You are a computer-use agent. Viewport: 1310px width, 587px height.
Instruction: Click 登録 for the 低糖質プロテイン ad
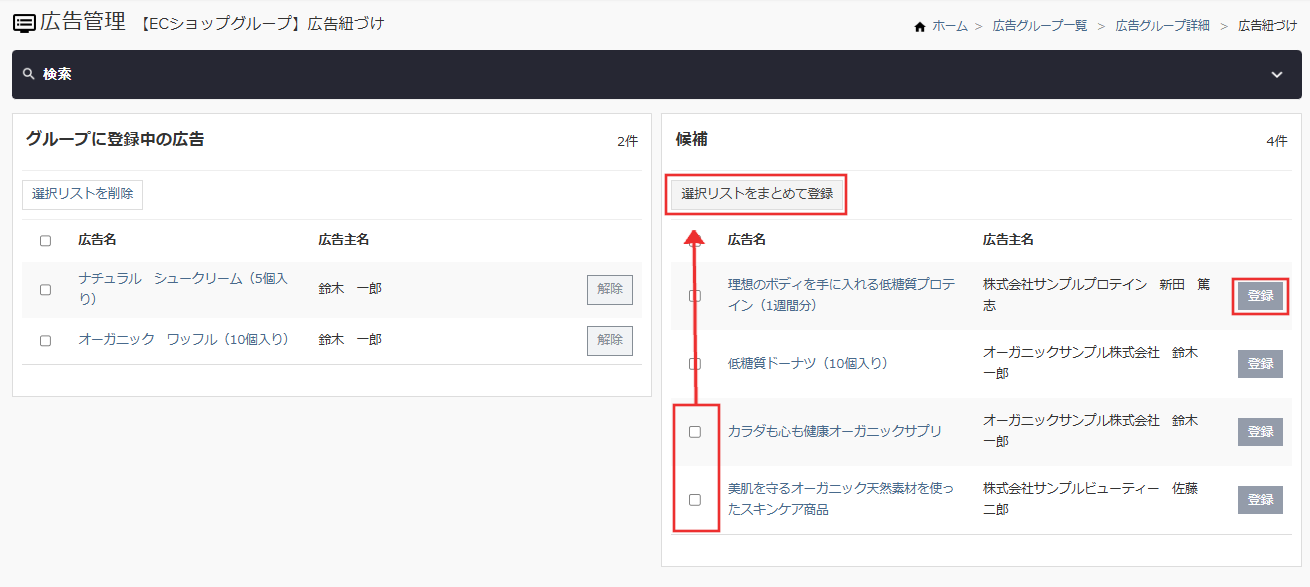pyautogui.click(x=1259, y=296)
